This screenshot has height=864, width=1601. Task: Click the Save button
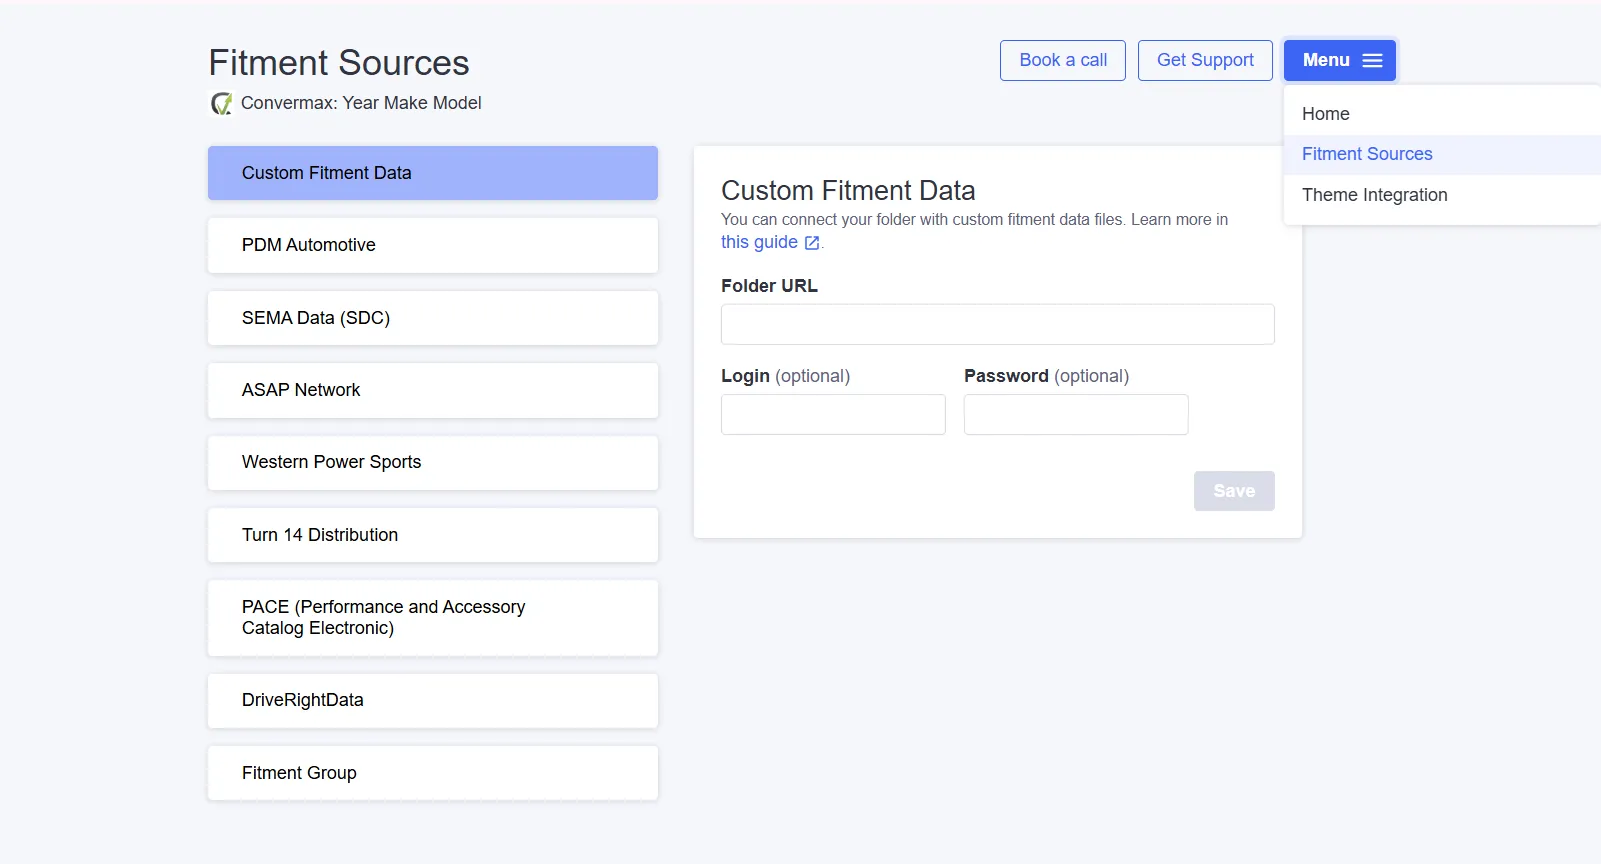click(1233, 491)
